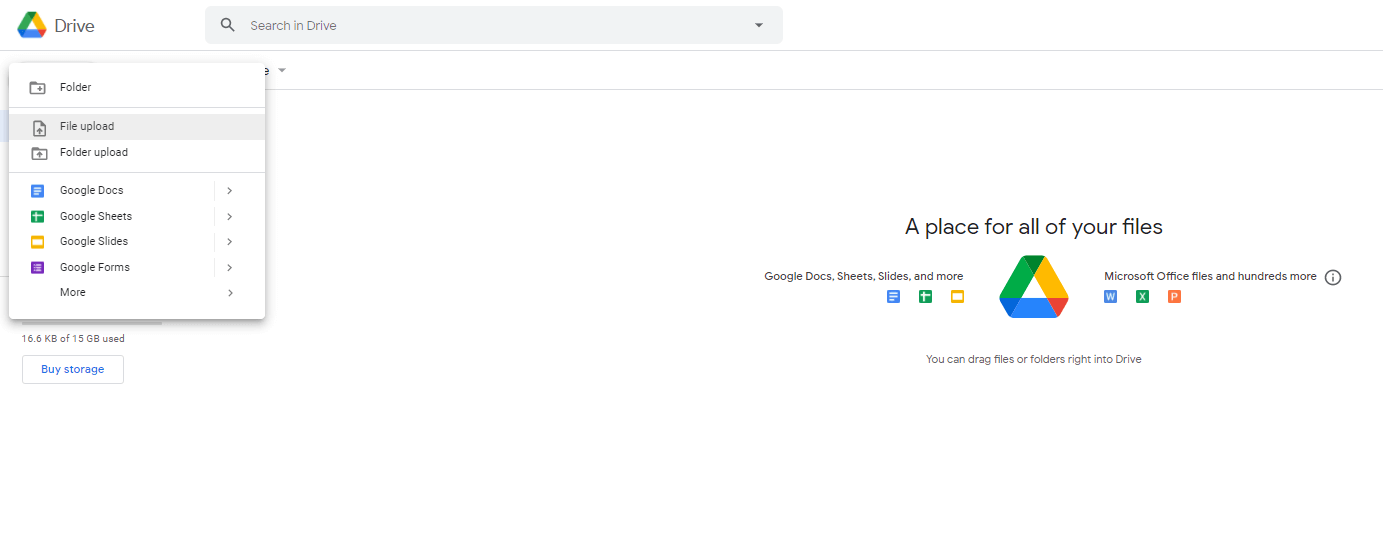Click 'A place for all of your files' heading
The height and width of the screenshot is (544, 1383).
(1034, 227)
